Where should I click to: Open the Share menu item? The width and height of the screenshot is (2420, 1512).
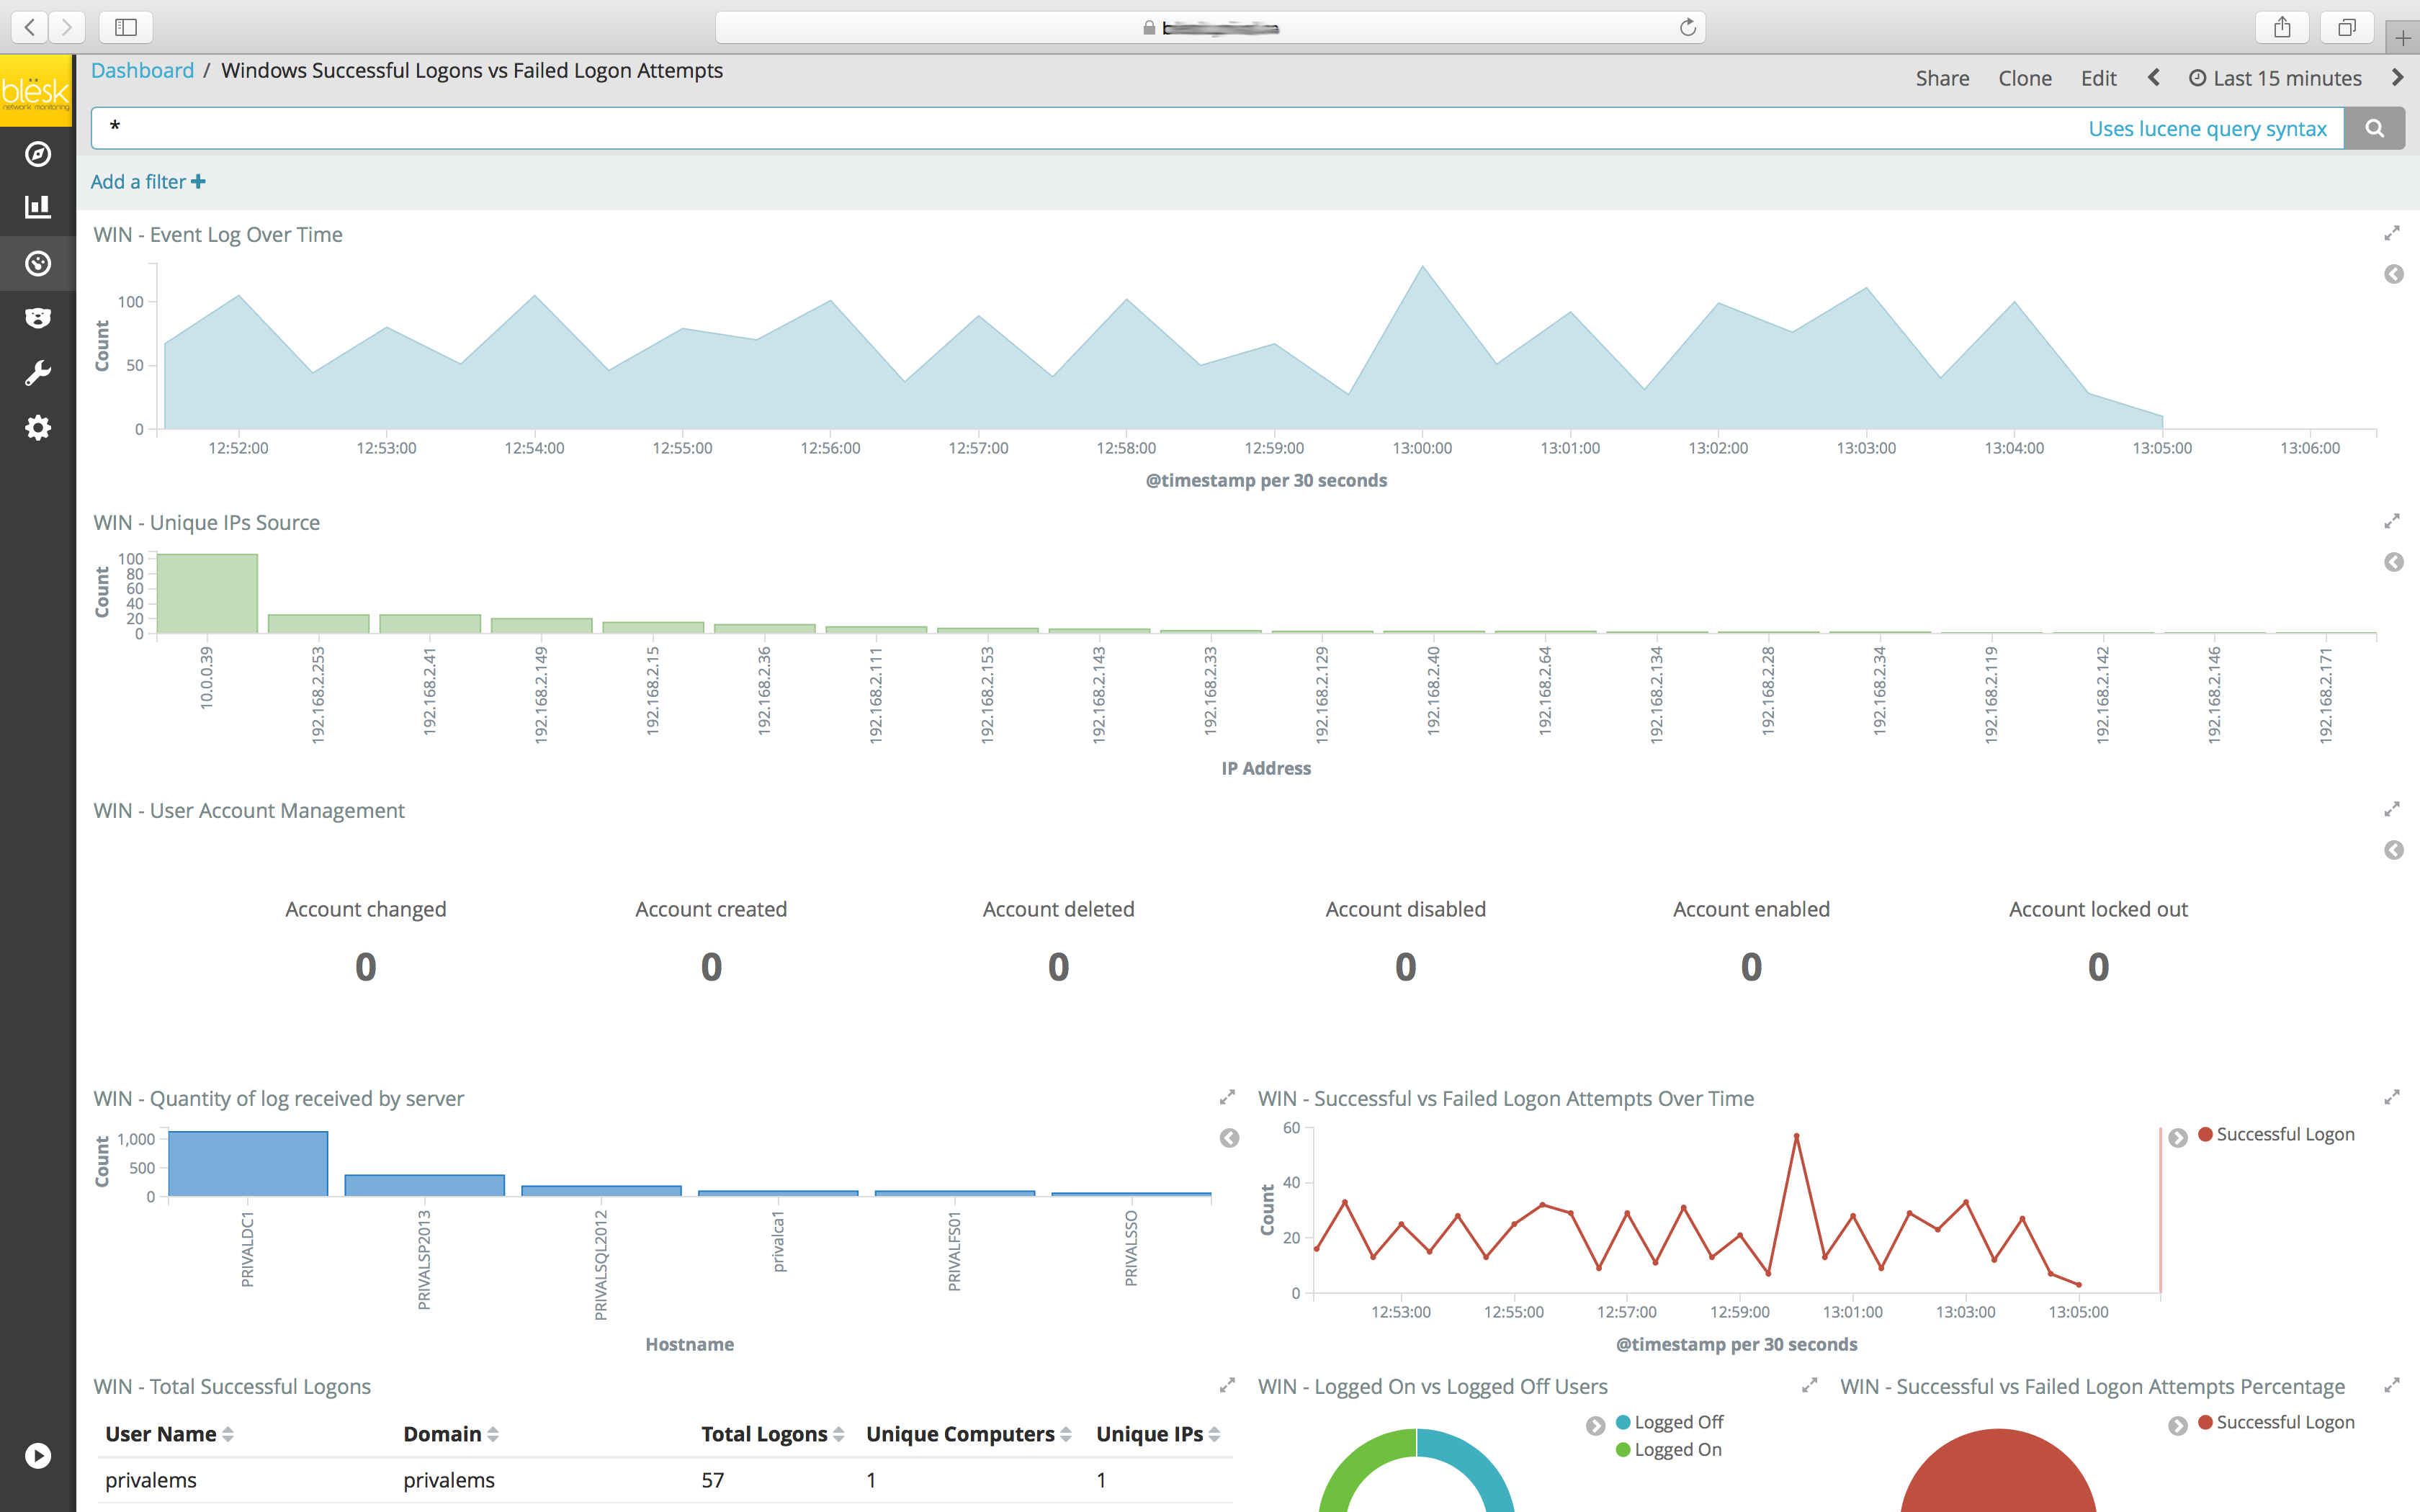(1942, 78)
